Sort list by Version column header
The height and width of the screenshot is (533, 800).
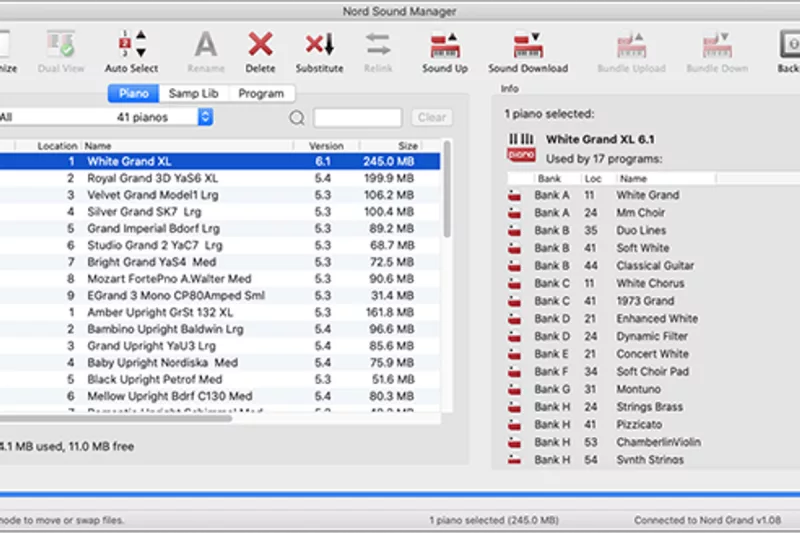(x=326, y=146)
